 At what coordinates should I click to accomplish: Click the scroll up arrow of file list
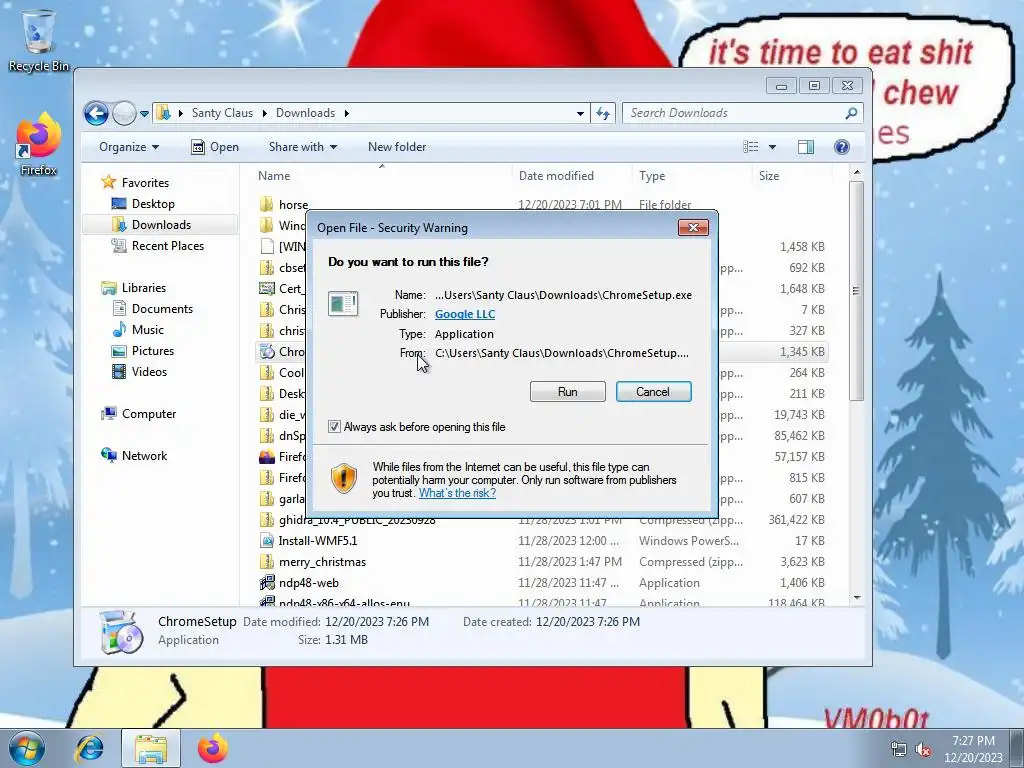pos(857,172)
